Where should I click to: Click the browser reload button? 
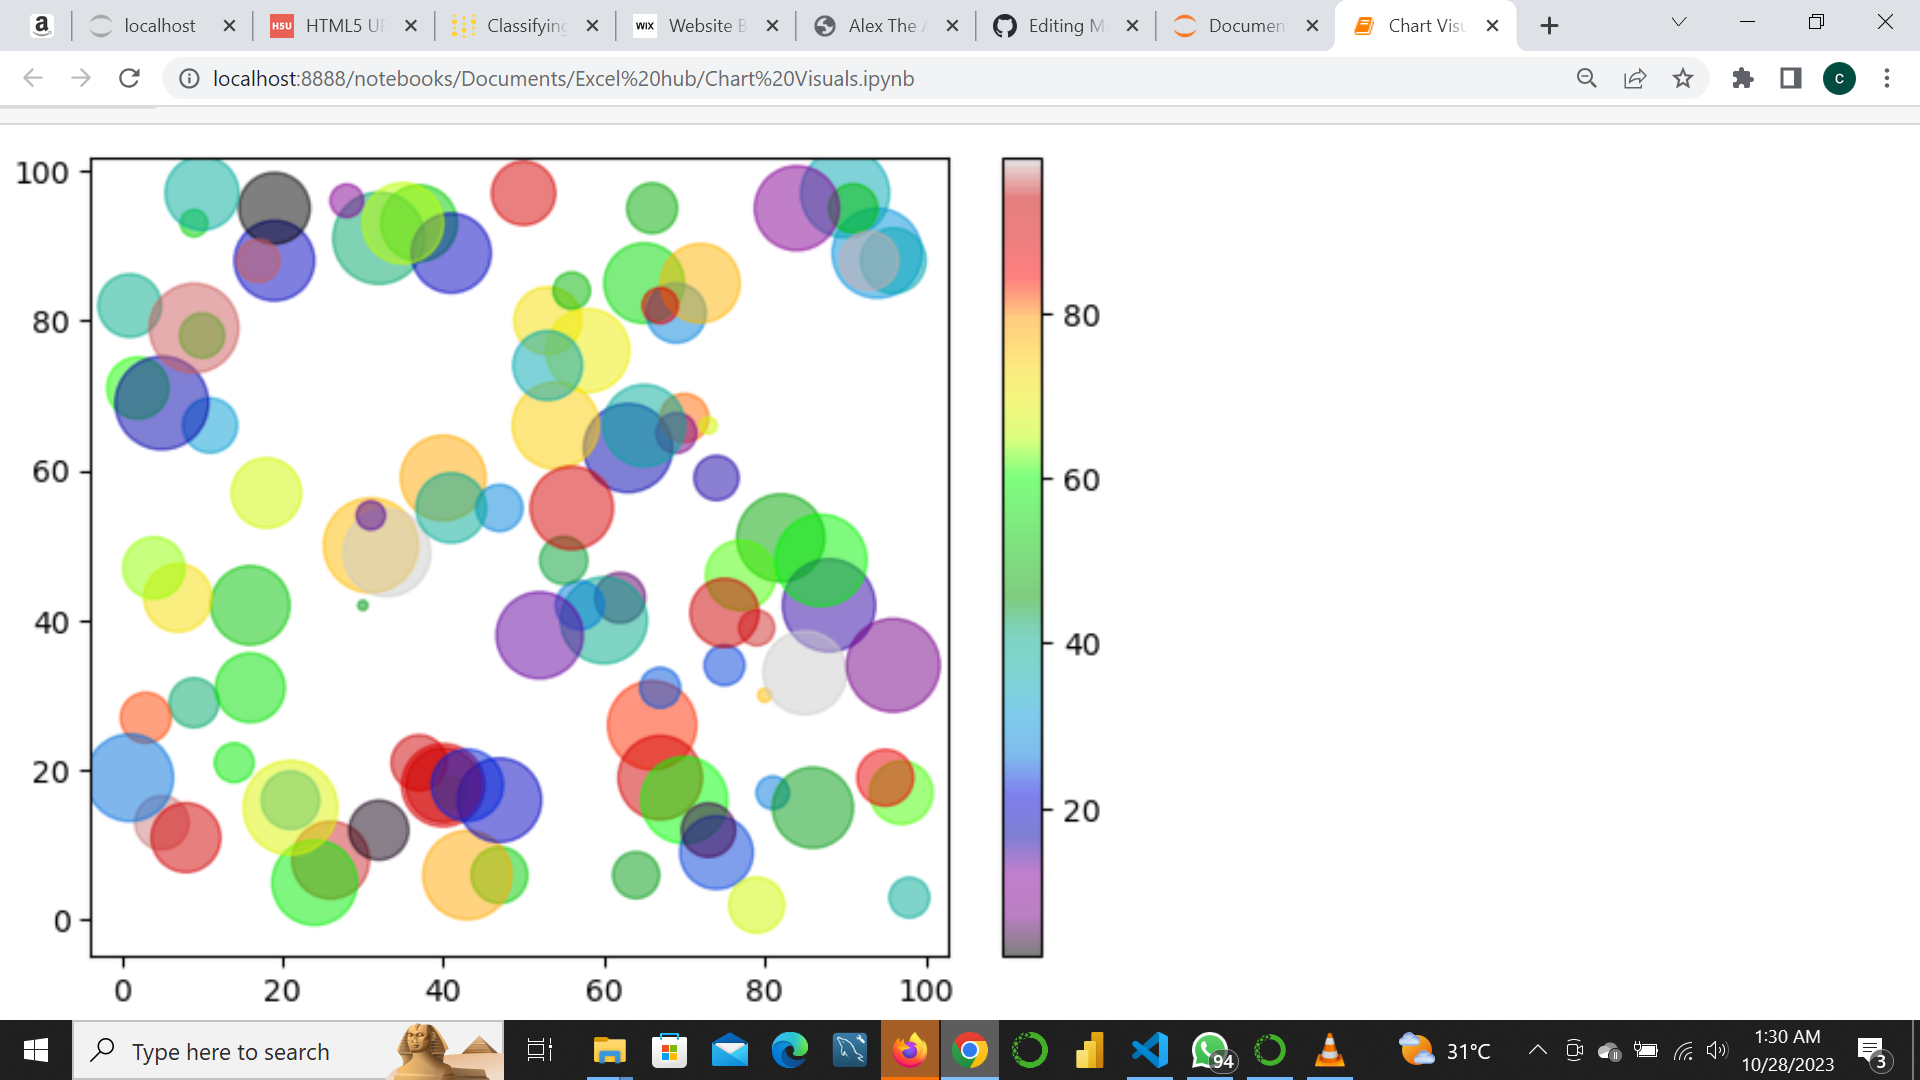129,78
